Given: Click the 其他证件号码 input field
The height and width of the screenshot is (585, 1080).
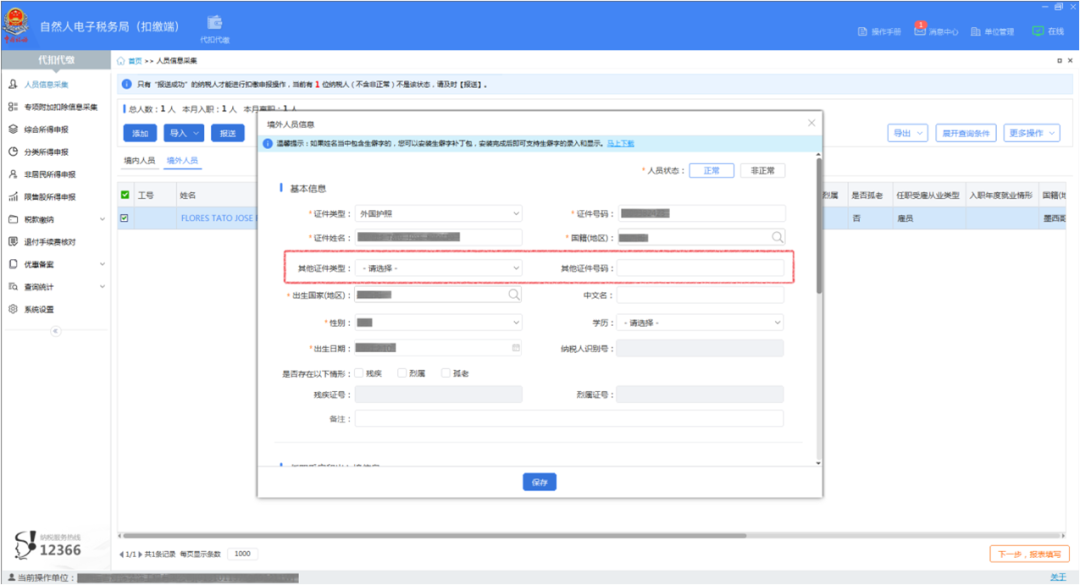Looking at the screenshot, I should (700, 268).
